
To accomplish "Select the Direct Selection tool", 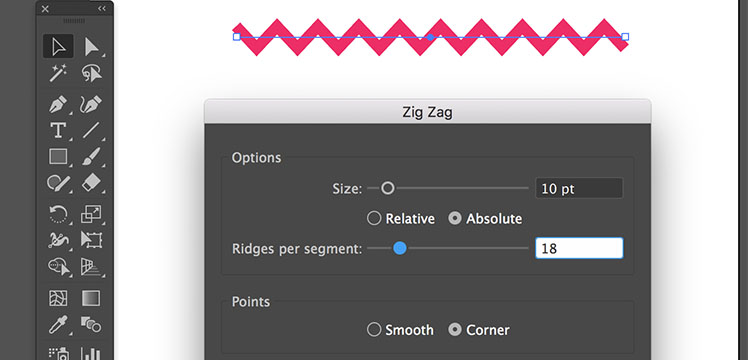I will [91, 46].
